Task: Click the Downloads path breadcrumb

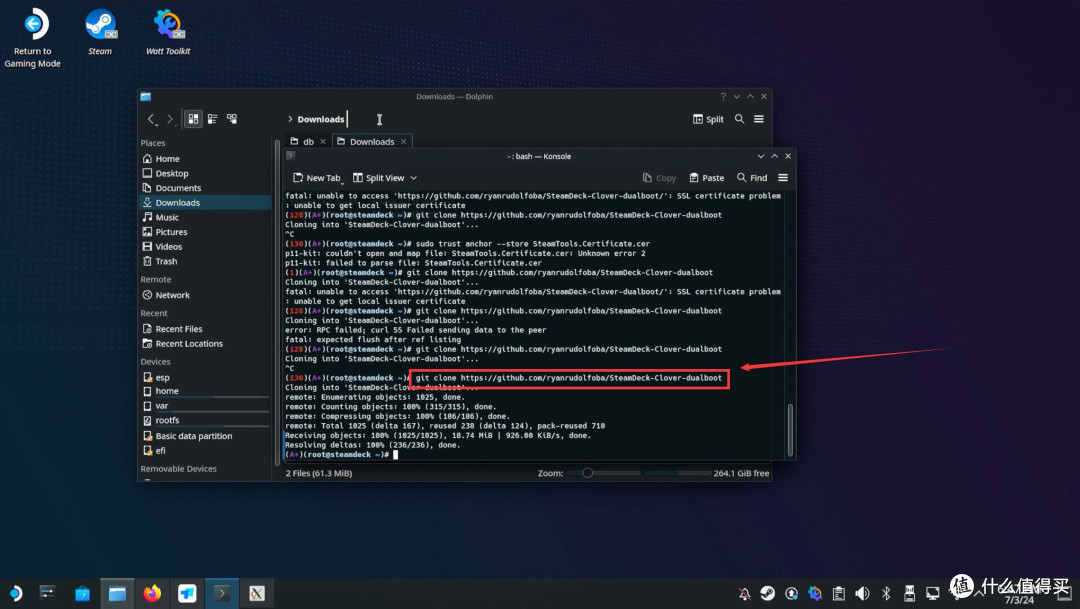Action: pos(320,119)
